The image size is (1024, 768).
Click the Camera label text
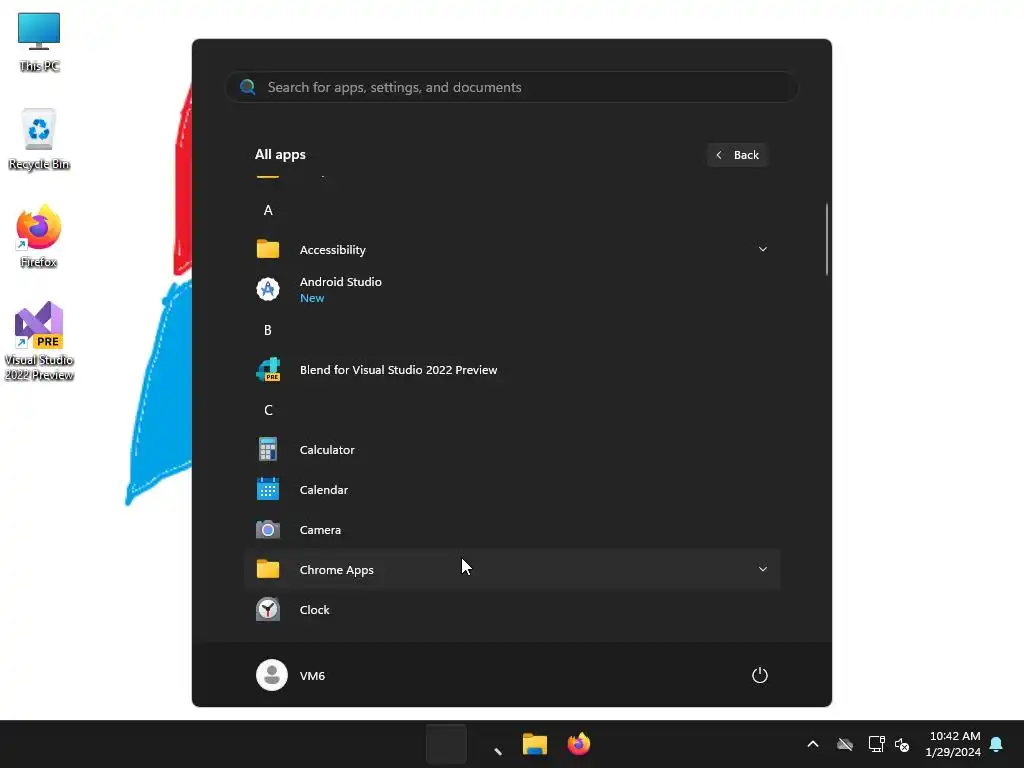pos(320,530)
